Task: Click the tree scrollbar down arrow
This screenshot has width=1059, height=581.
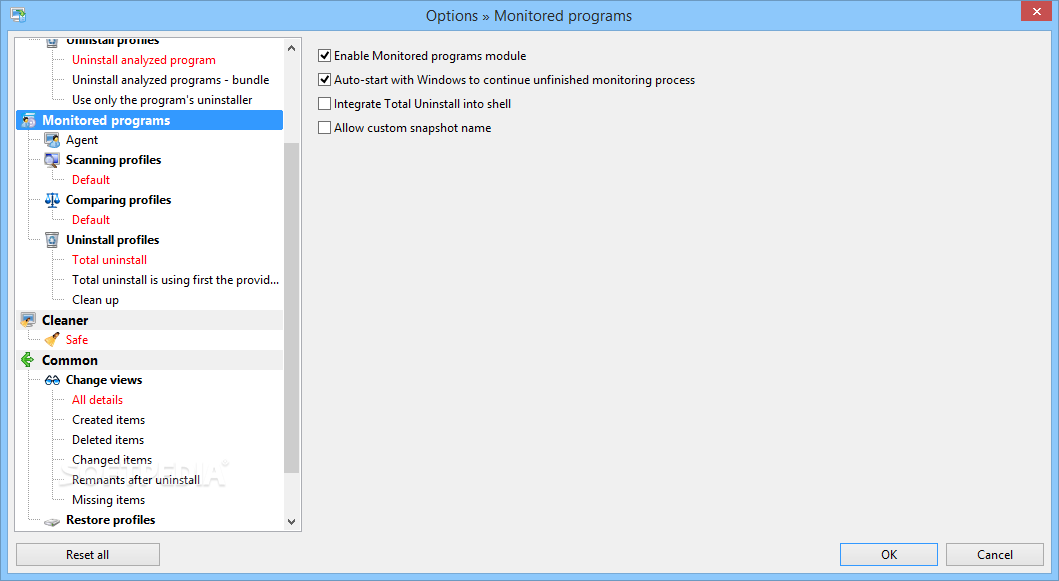Action: tap(291, 522)
